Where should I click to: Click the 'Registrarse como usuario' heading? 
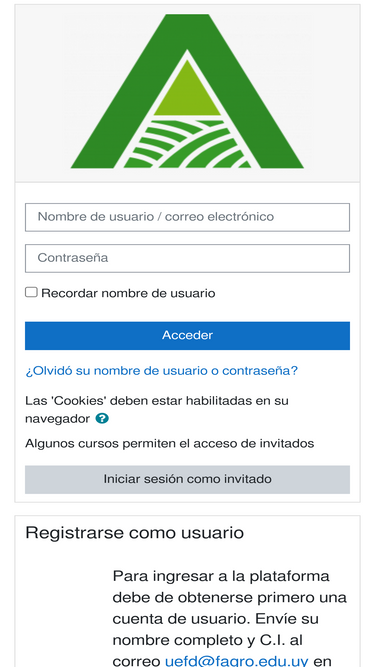coord(134,533)
